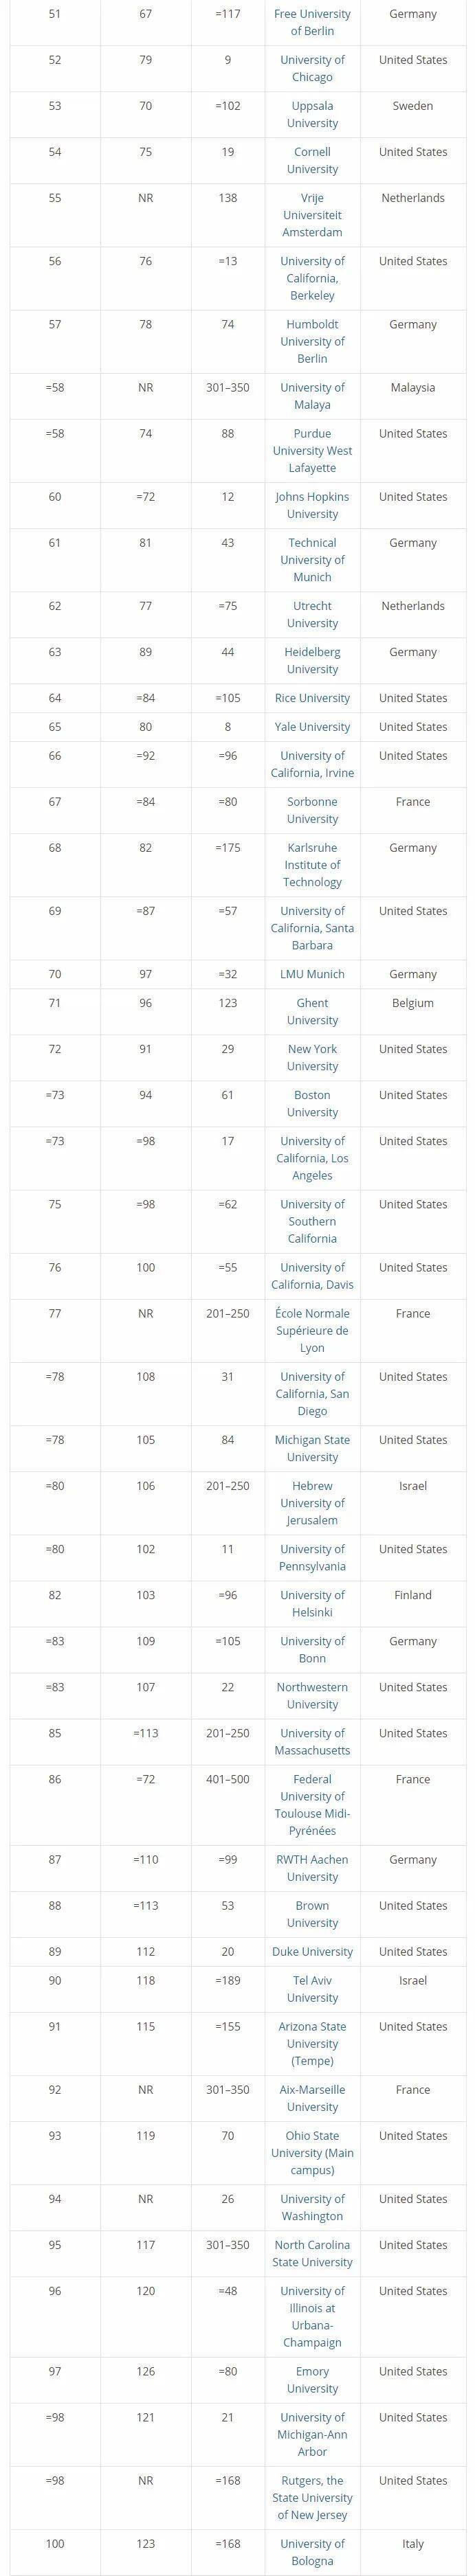The height and width of the screenshot is (2576, 475).
Task: Select the University of Malaya link
Action: pos(312,396)
